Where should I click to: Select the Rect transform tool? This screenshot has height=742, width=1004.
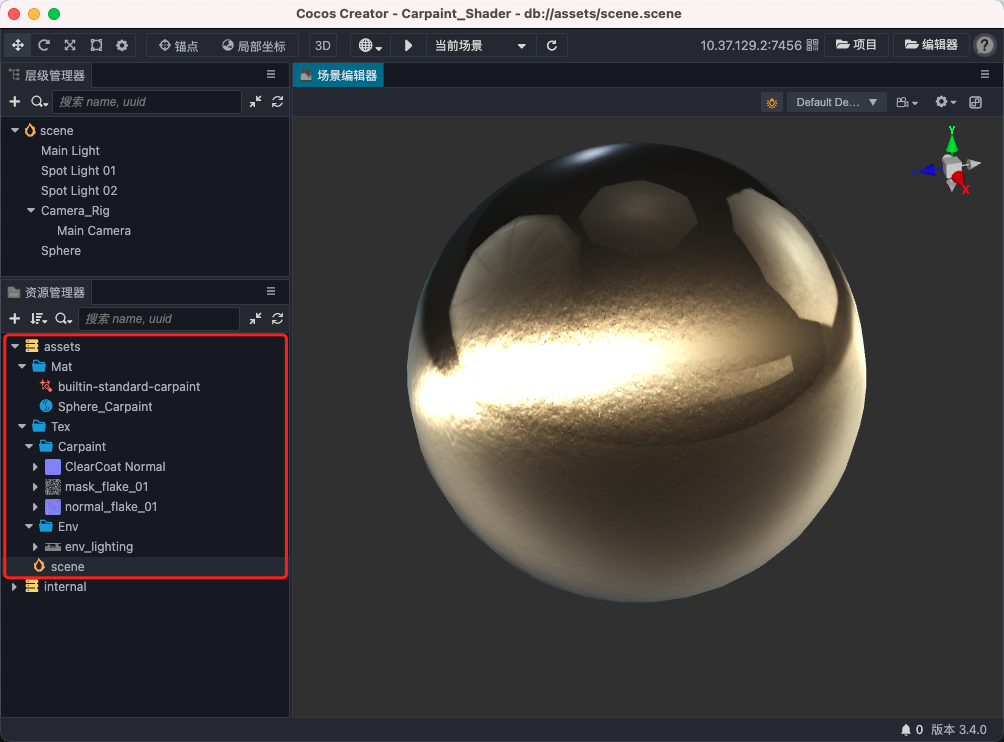95,45
